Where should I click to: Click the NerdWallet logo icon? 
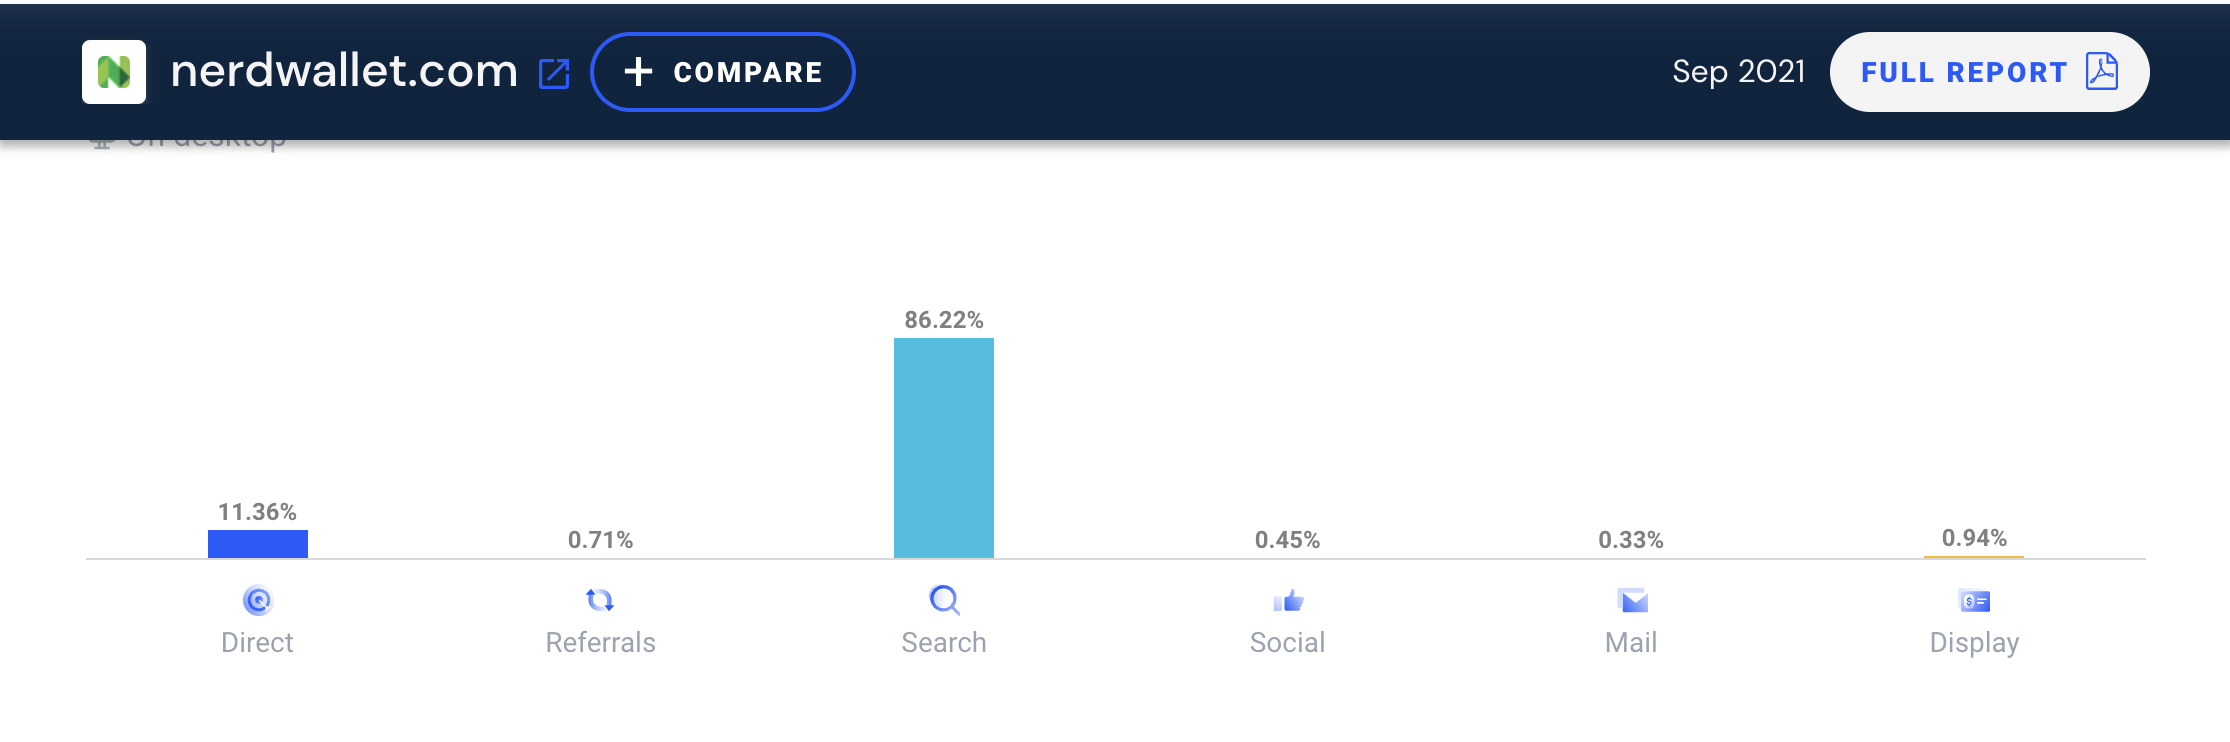[114, 72]
